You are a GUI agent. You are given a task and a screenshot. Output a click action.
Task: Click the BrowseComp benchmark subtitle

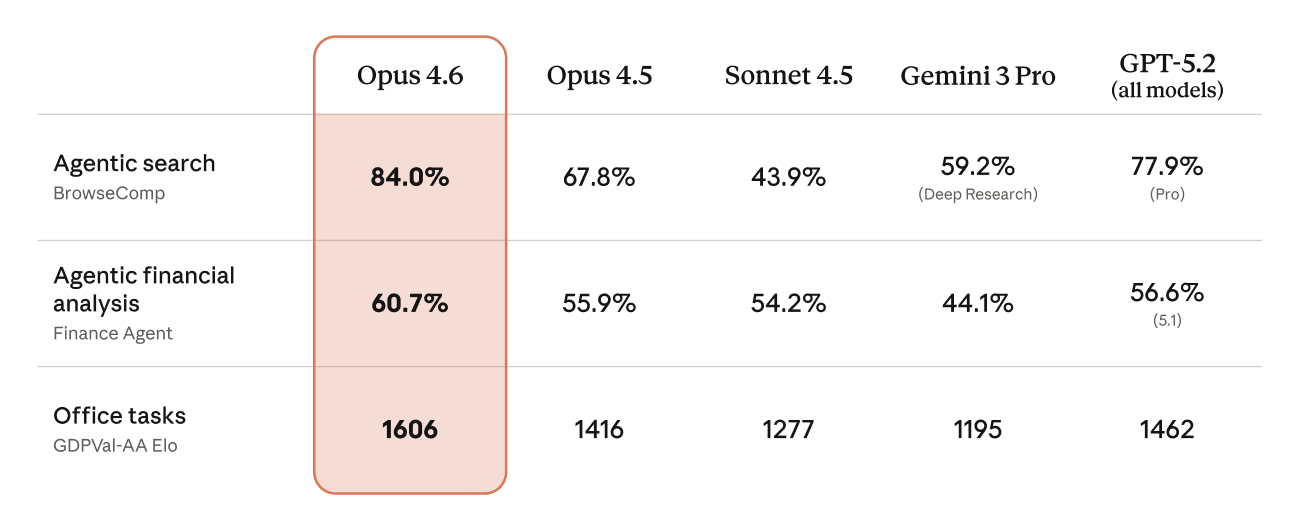coord(109,193)
